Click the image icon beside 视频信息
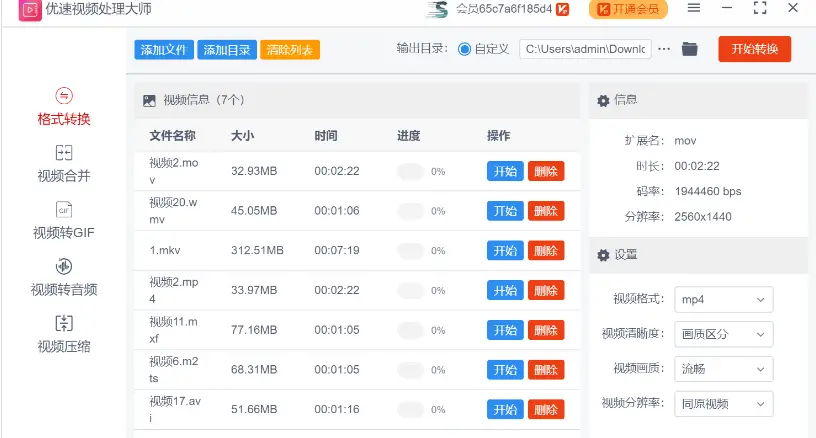Viewport: 816px width, 438px height. point(149,100)
